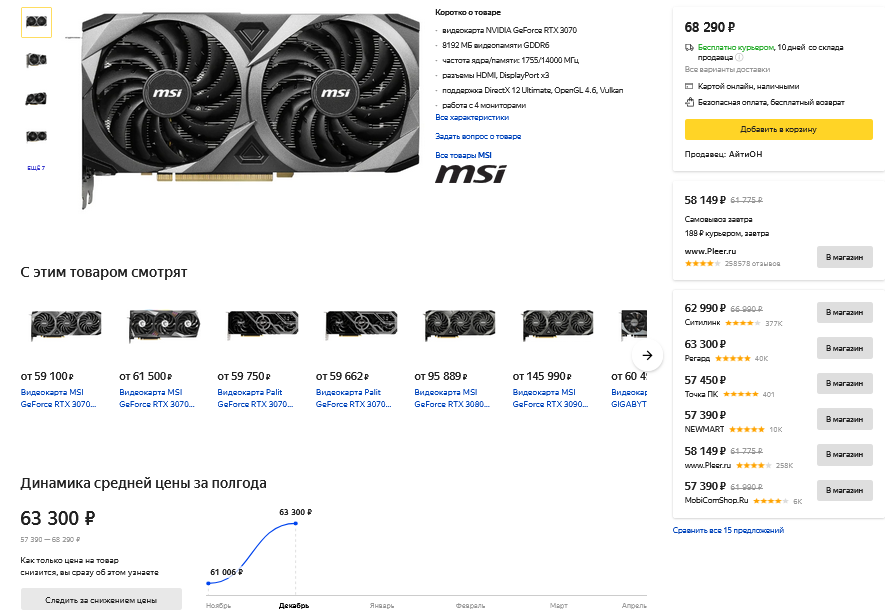Viewport: 885px width, 613px height.
Task: Click the card payment icon
Action: pyautogui.click(x=690, y=86)
